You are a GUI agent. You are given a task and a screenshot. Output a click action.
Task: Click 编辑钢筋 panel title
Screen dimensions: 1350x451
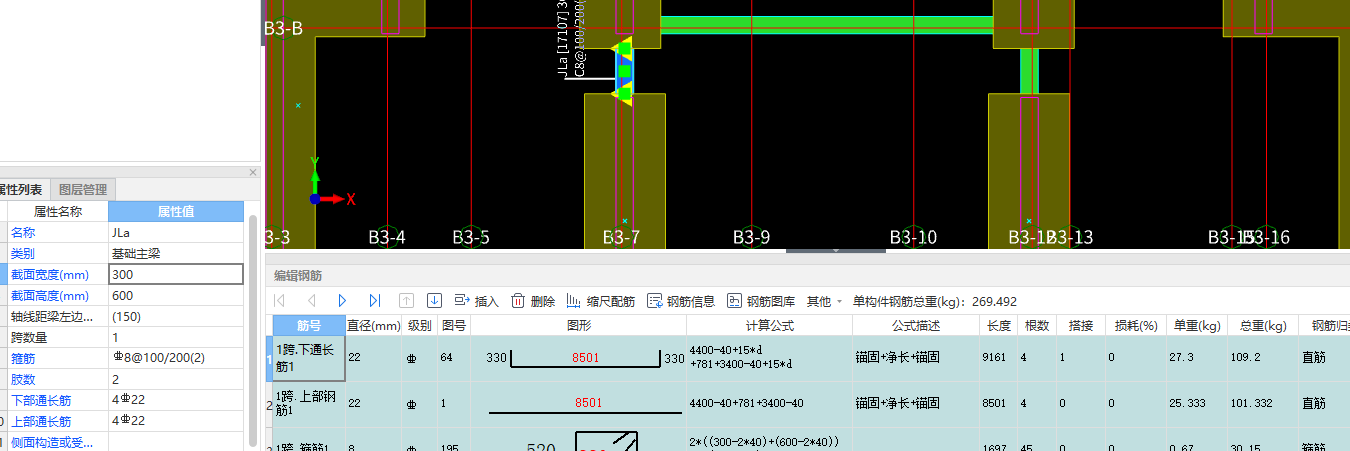pos(298,275)
